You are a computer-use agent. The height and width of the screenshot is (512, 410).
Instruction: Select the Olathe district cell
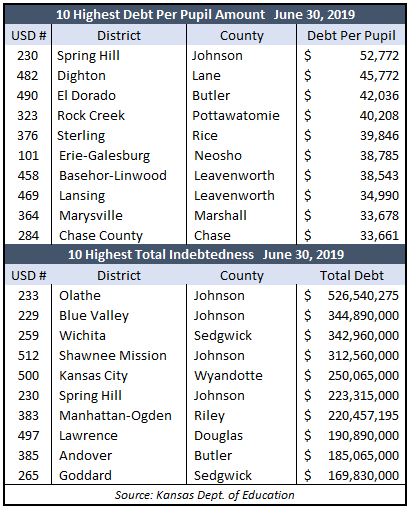click(x=80, y=296)
